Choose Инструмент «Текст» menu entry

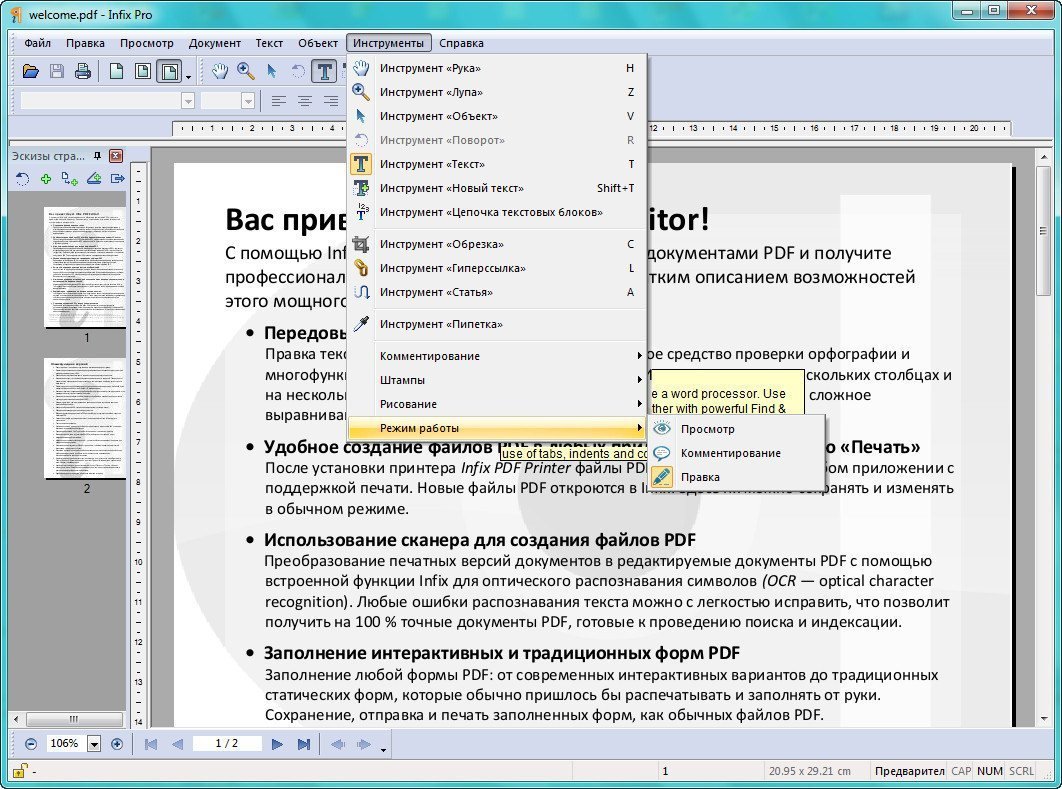click(497, 164)
